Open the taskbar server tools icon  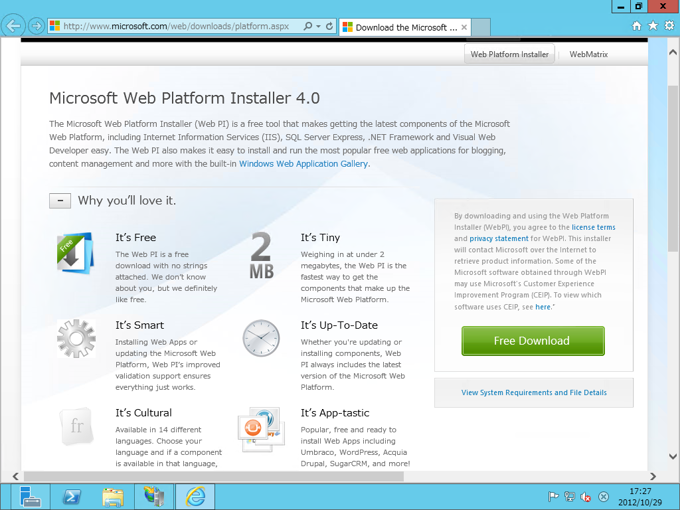pos(154,497)
